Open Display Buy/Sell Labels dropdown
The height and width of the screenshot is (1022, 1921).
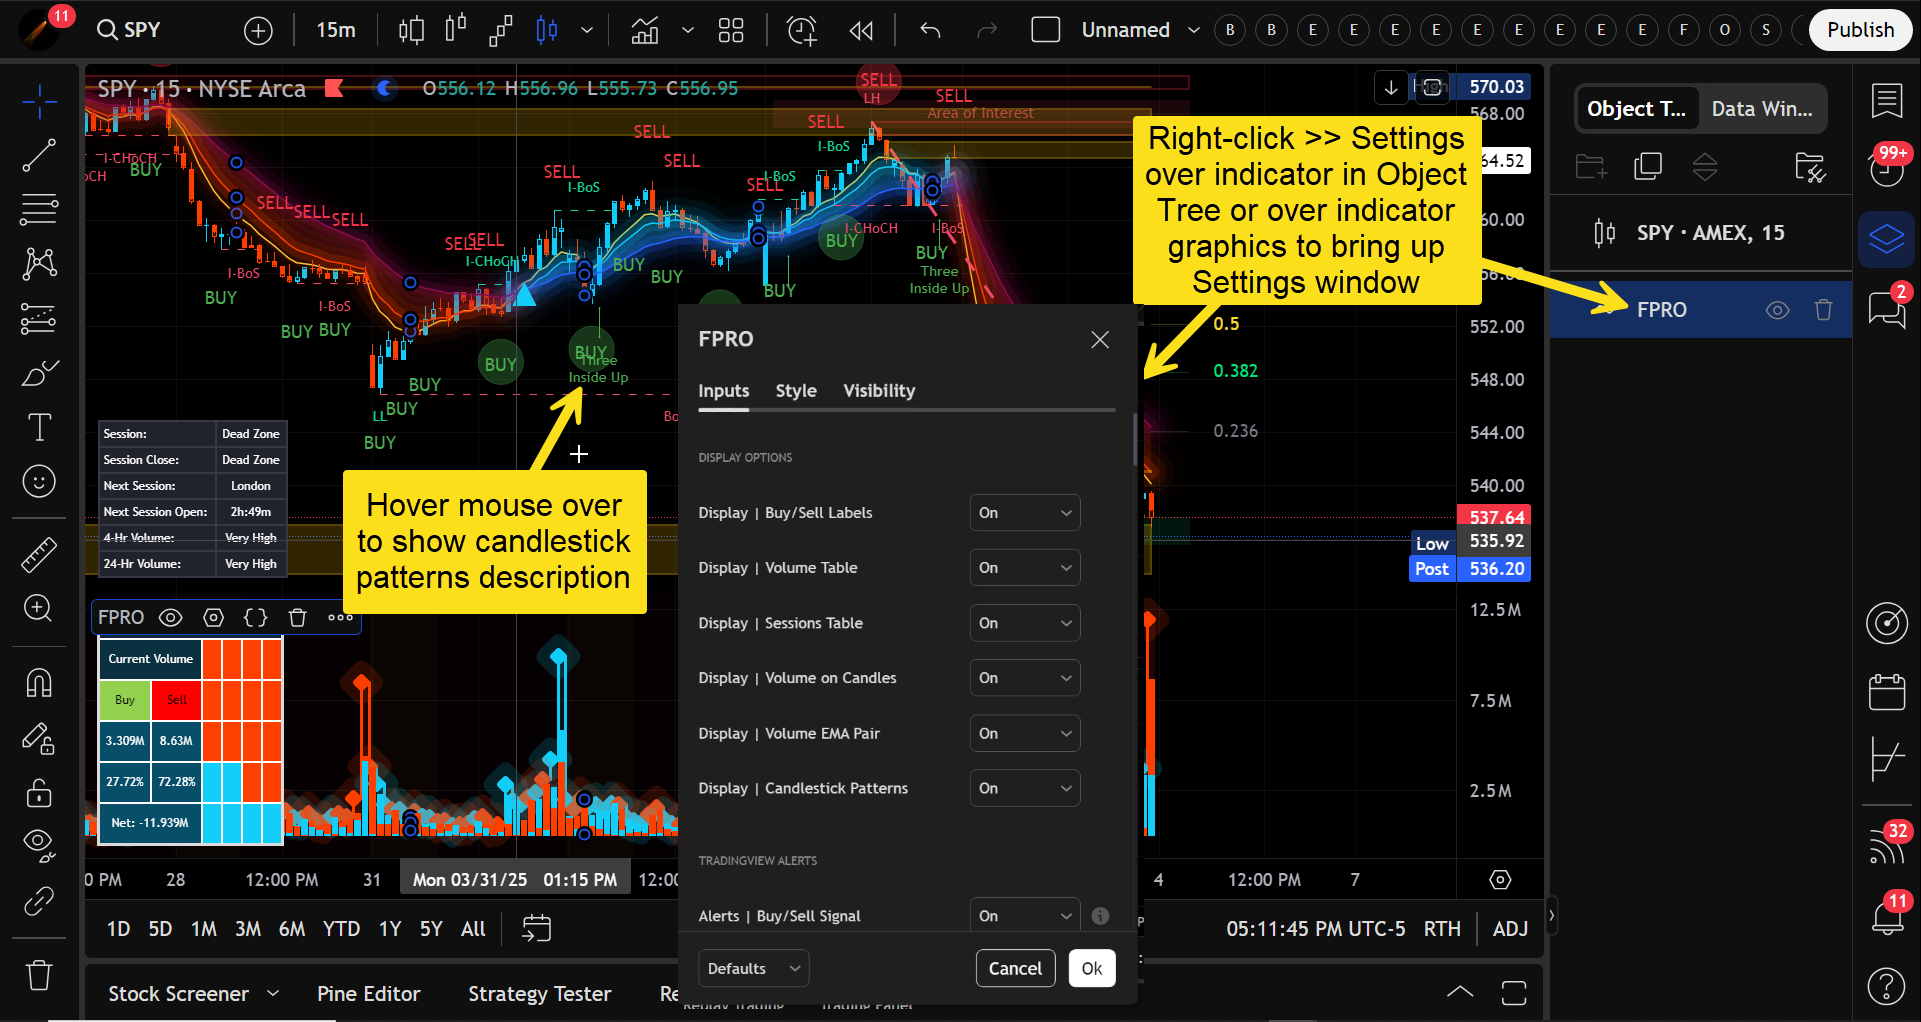point(1024,513)
